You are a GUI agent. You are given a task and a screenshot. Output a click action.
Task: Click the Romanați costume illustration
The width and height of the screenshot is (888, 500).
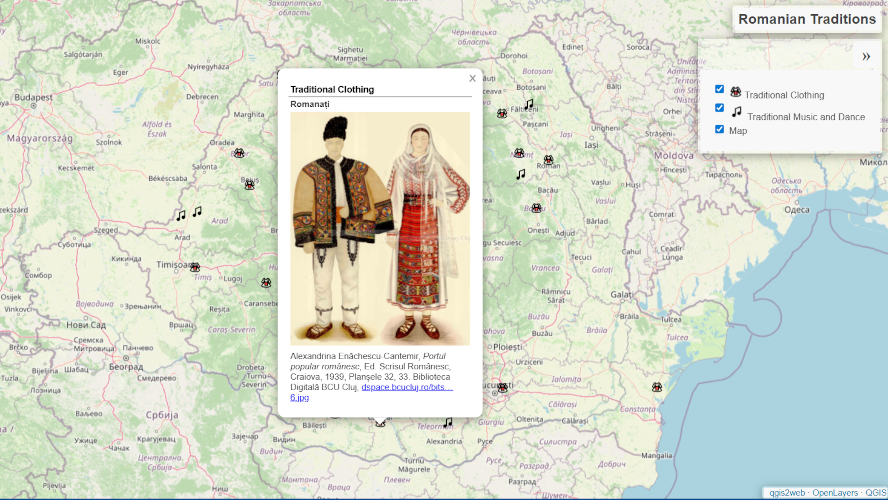pyautogui.click(x=380, y=228)
